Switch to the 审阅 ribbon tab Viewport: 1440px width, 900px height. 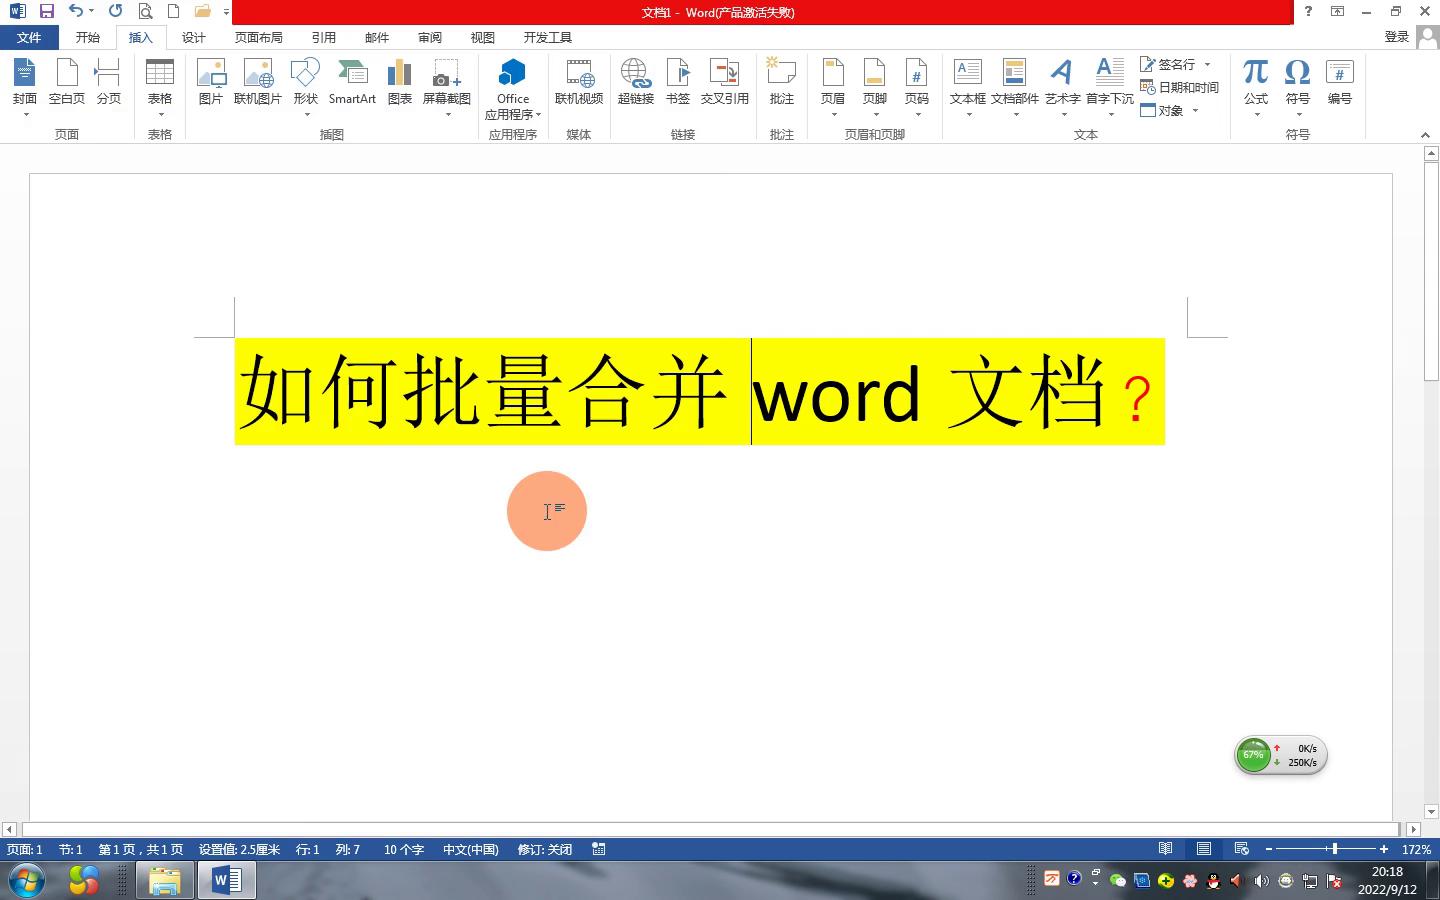(429, 37)
